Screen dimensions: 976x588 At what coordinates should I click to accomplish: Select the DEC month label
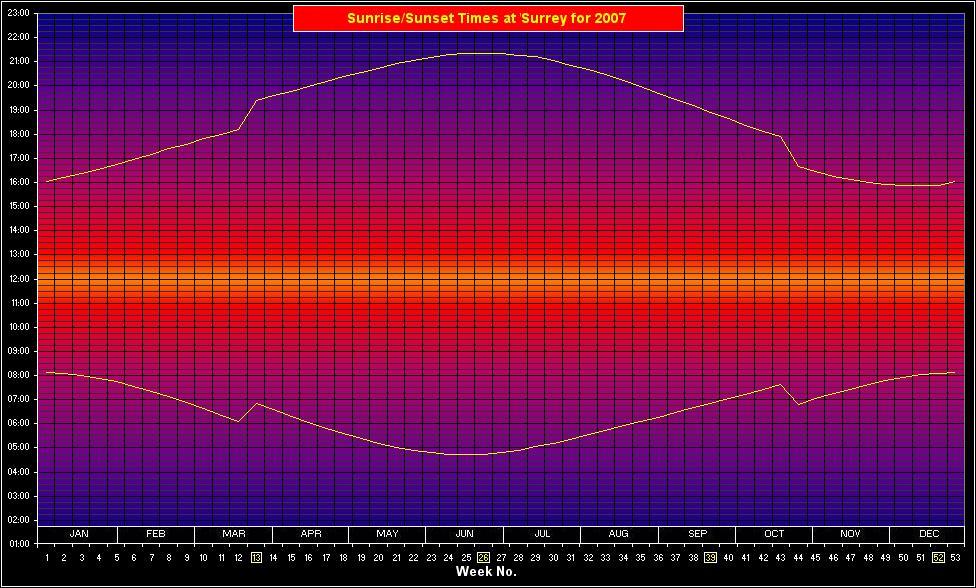click(928, 533)
